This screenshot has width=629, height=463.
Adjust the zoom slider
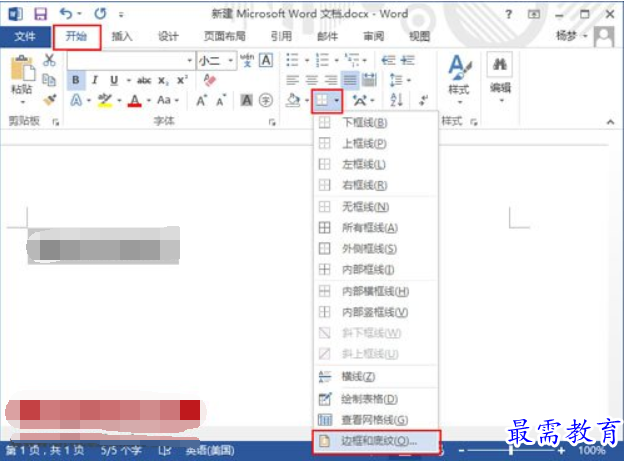pyautogui.click(x=511, y=451)
